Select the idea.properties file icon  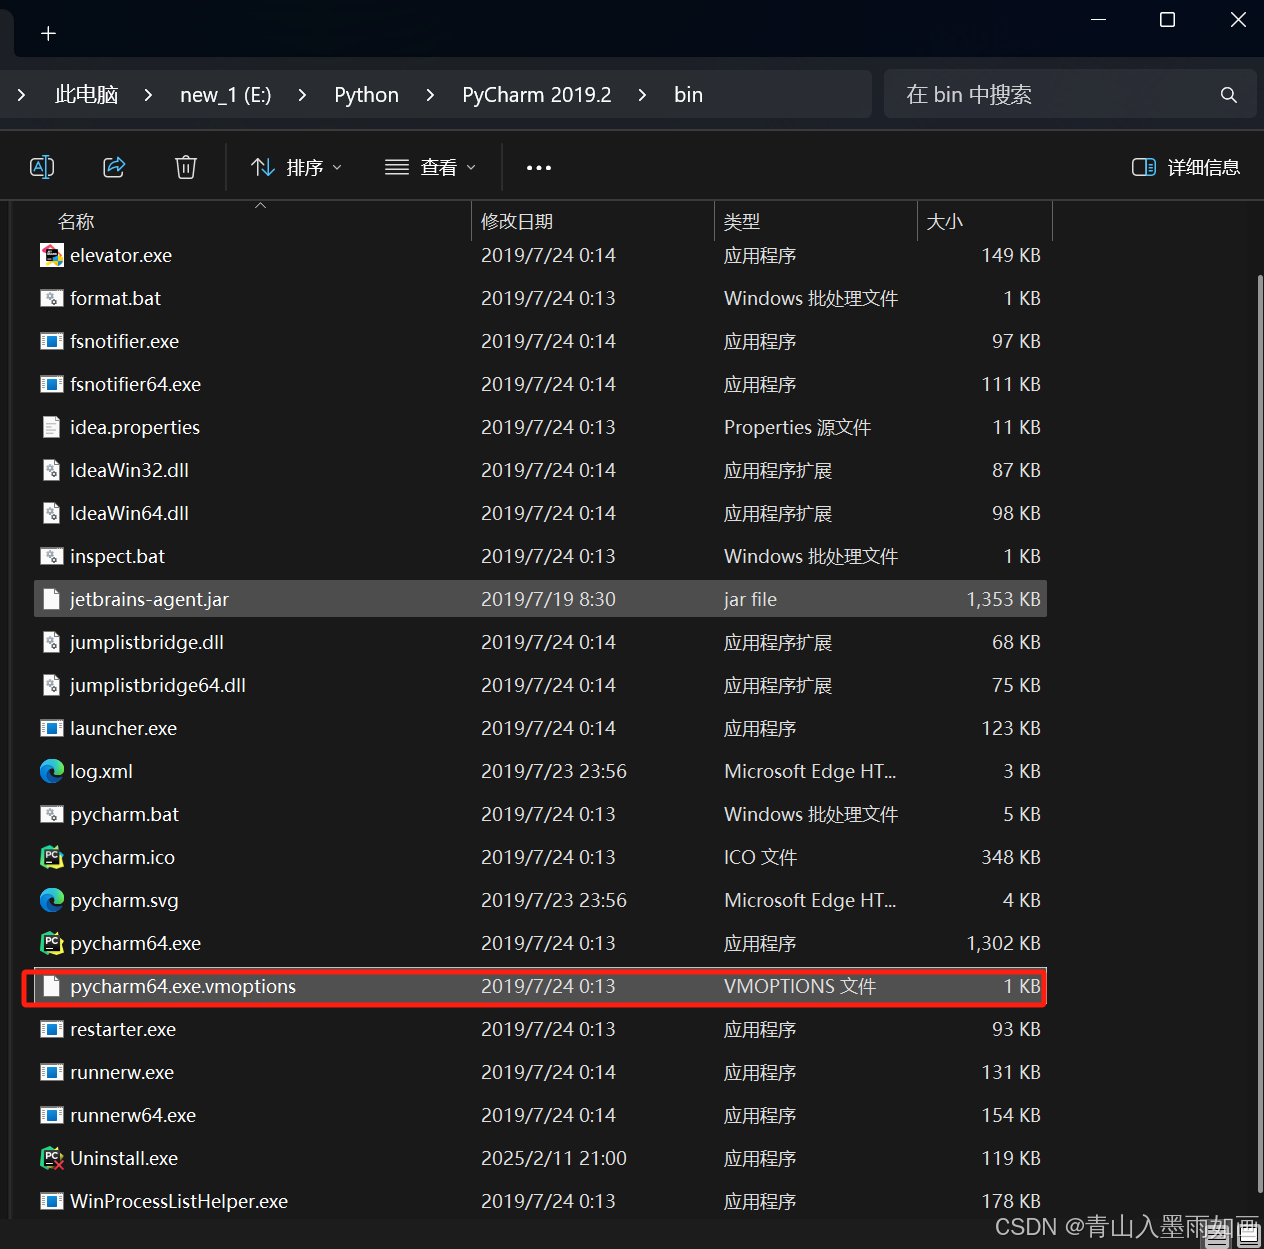pyautogui.click(x=52, y=427)
